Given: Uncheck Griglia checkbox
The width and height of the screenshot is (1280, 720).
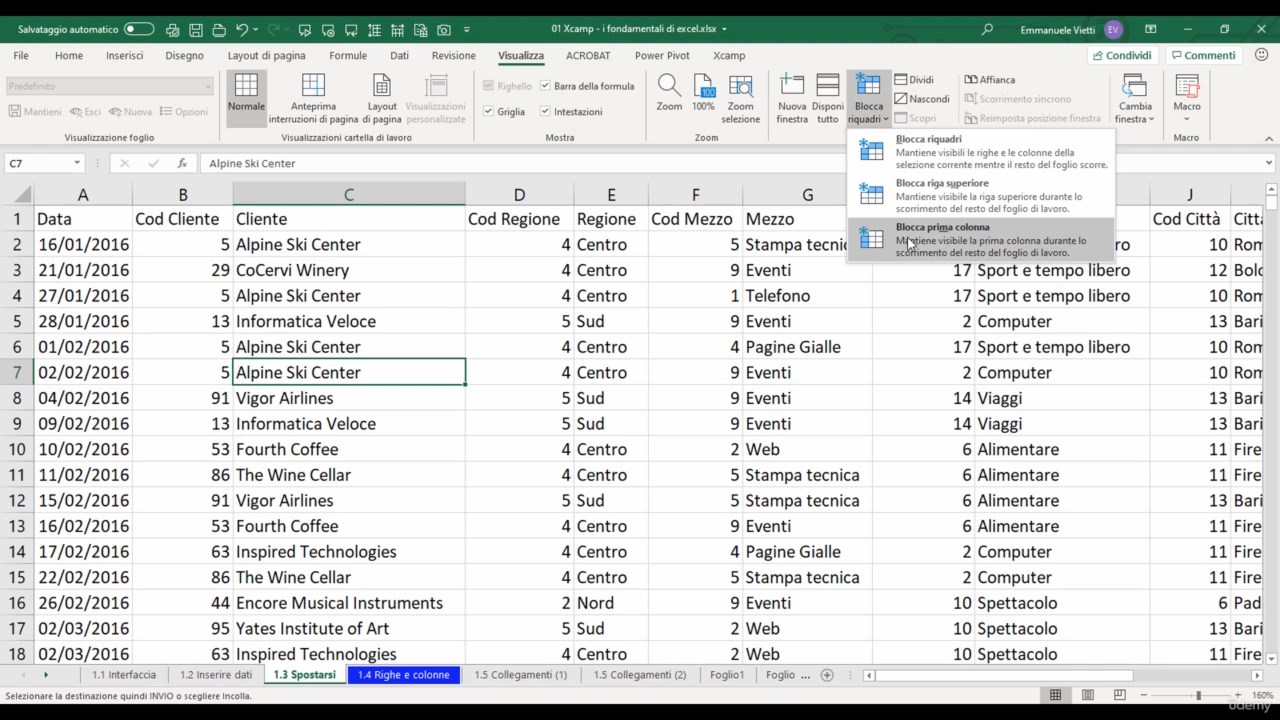Looking at the screenshot, I should 489,112.
